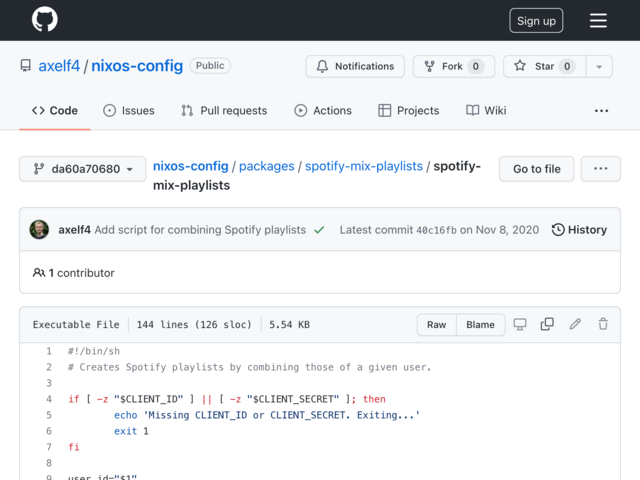Open the star lists dropdown arrow
Viewport: 640px width, 480px height.
(x=599, y=67)
